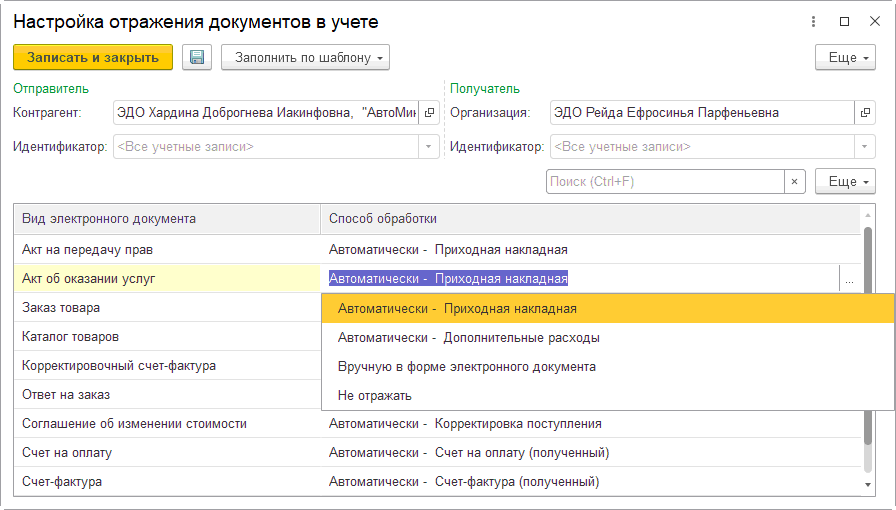Click the Вид электронного документа column header

109,218
